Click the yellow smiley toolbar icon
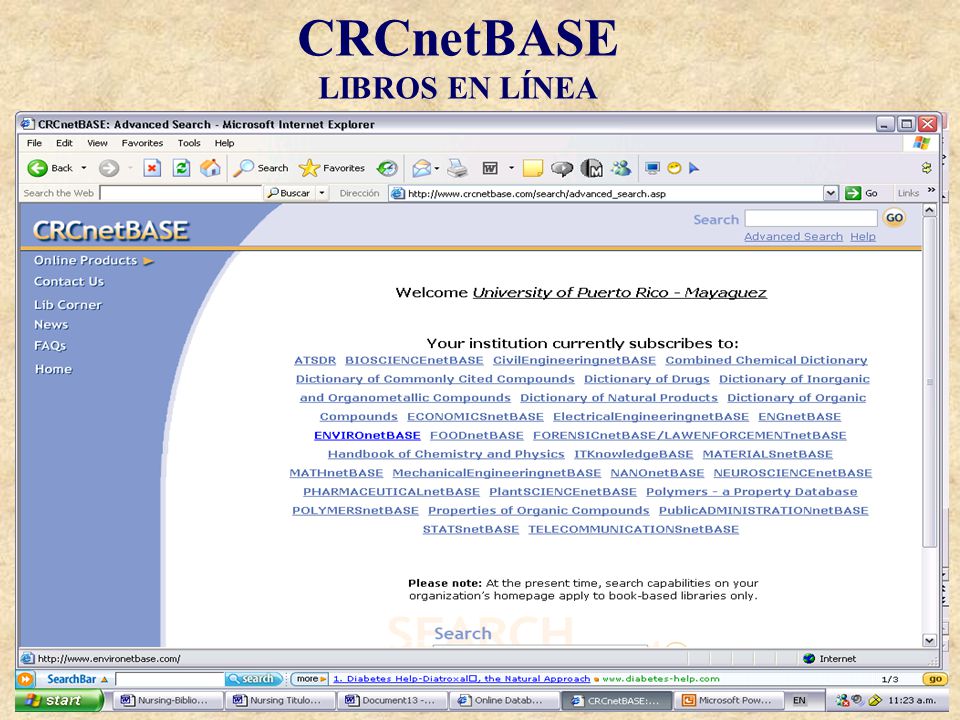This screenshot has height=720, width=960. click(x=674, y=168)
